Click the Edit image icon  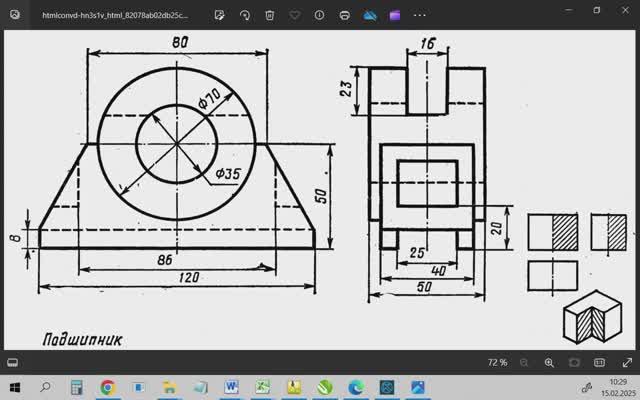(220, 15)
